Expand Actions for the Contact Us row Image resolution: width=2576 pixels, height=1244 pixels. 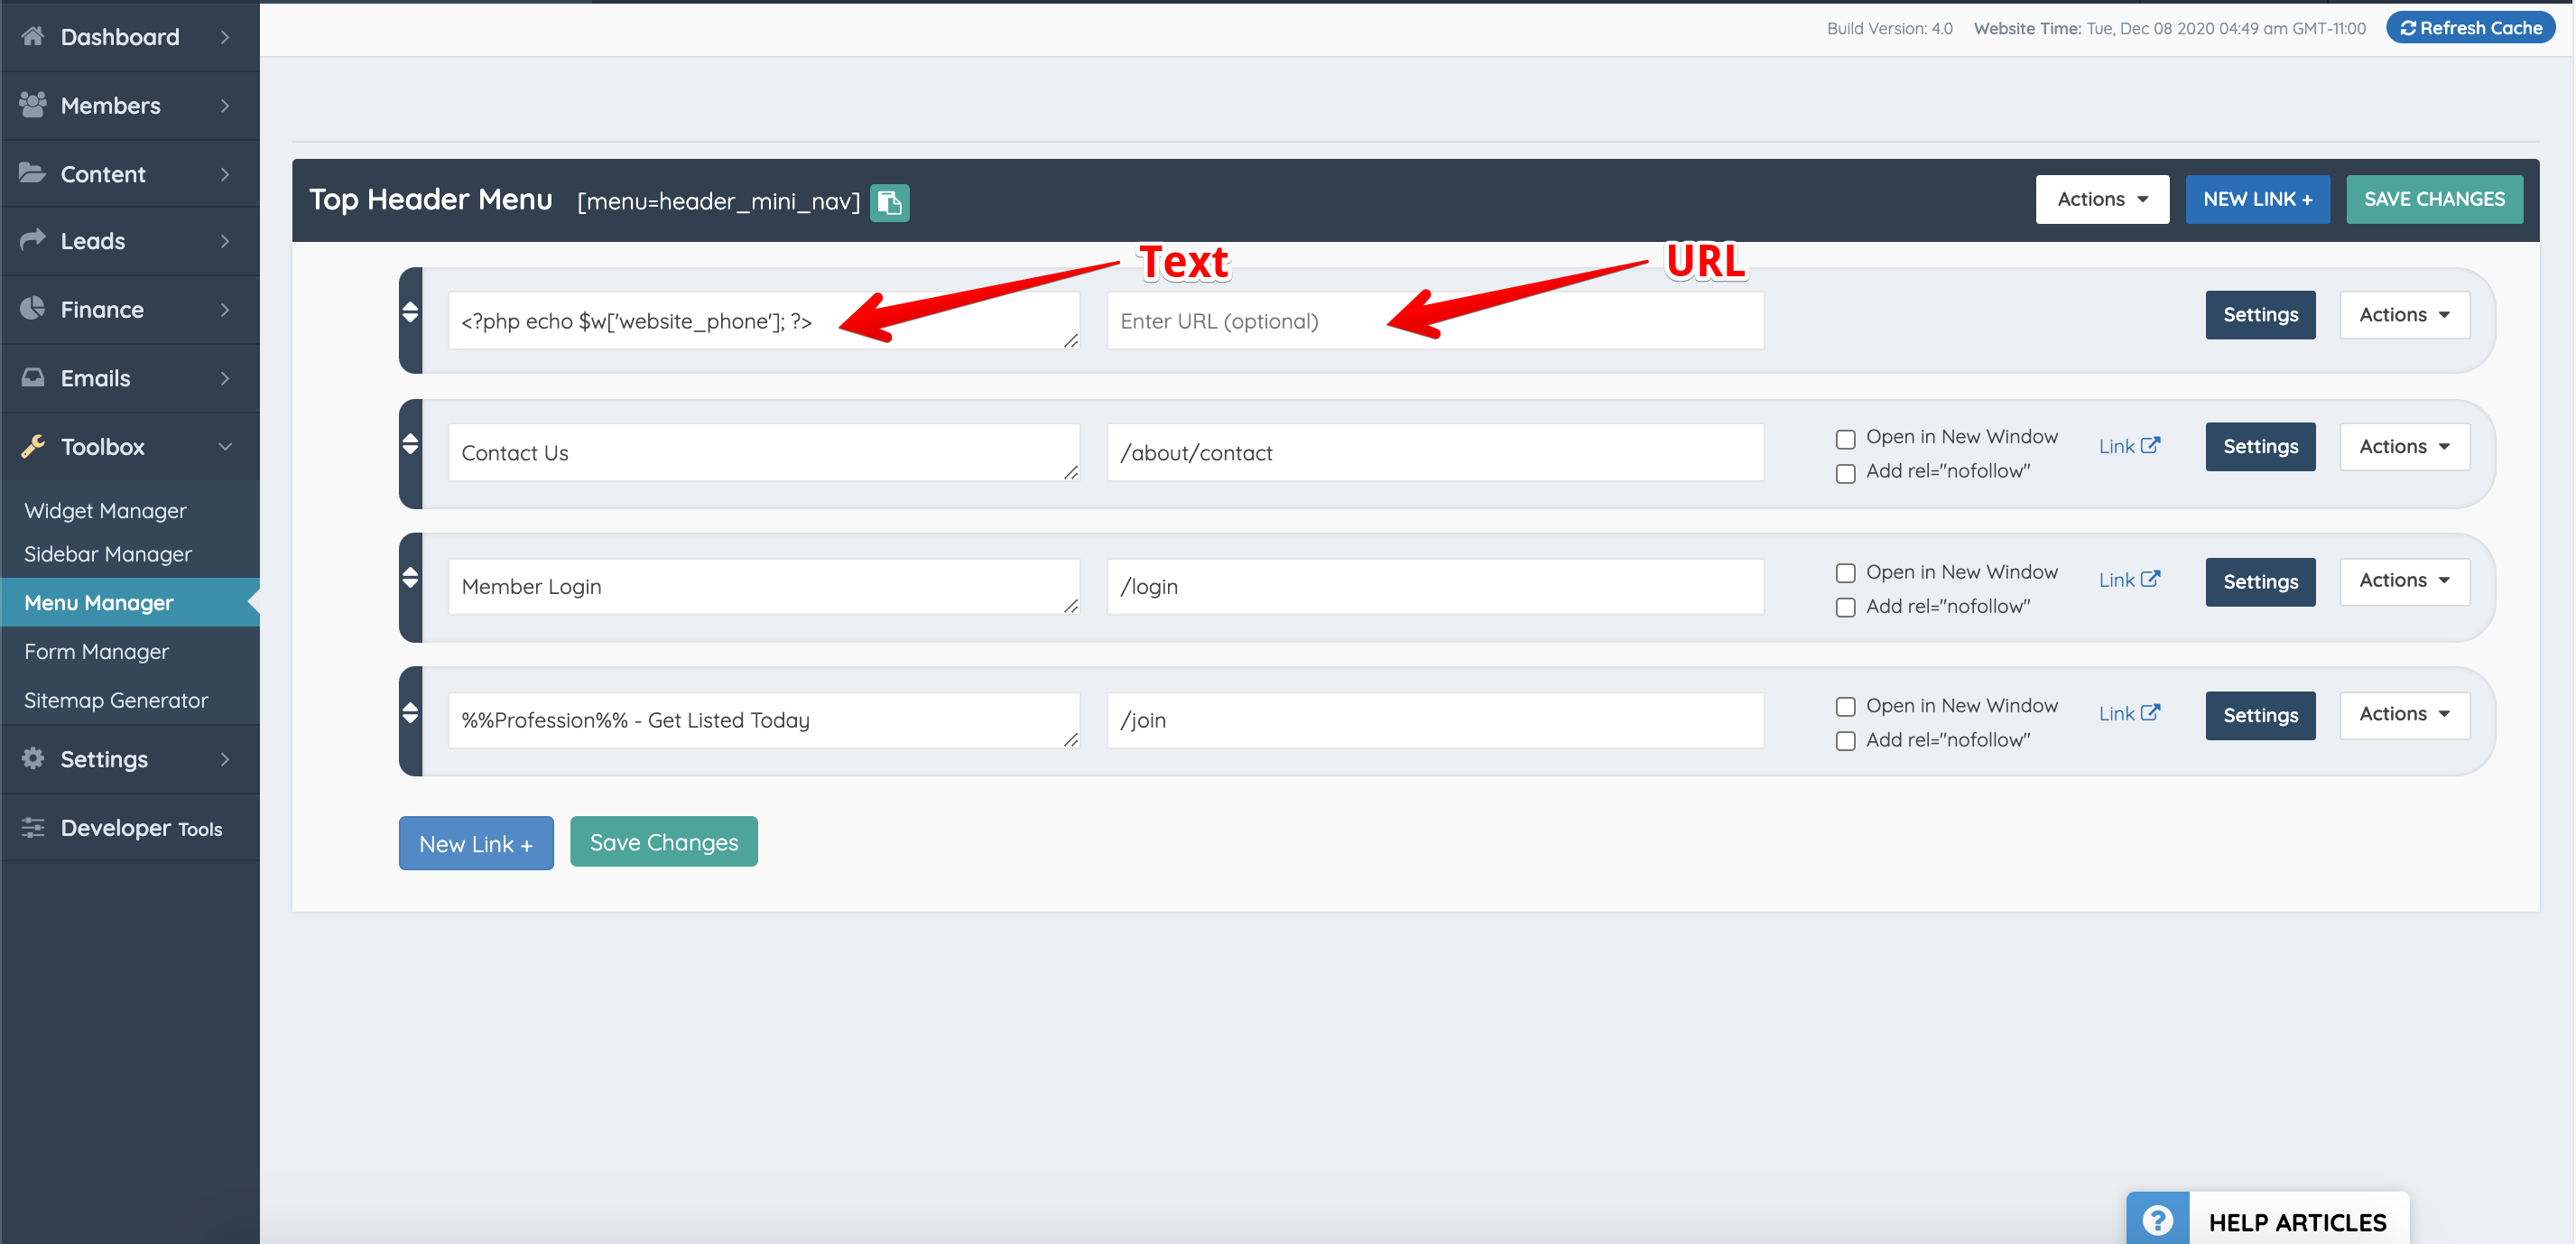coord(2404,446)
